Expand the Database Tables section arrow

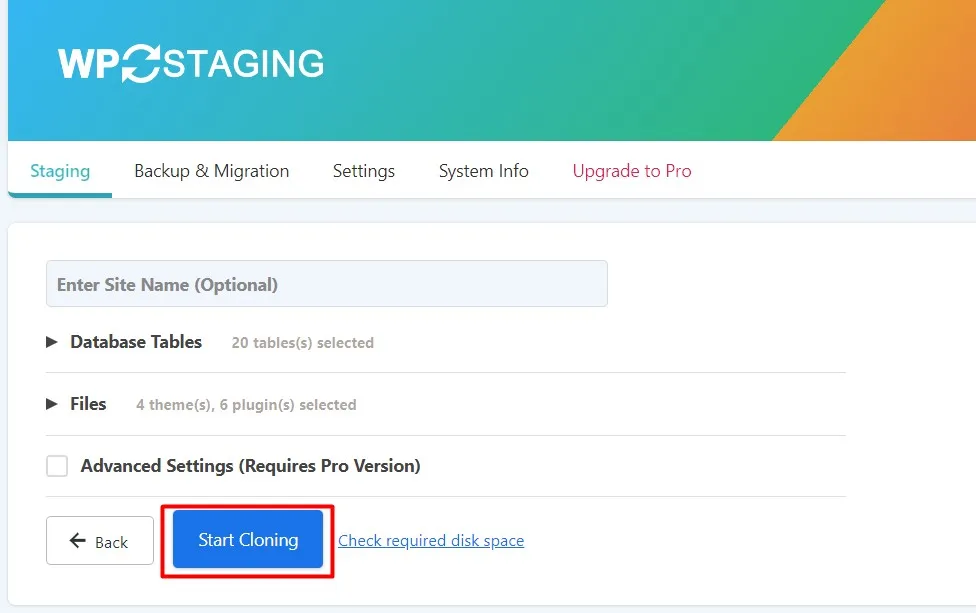(52, 342)
